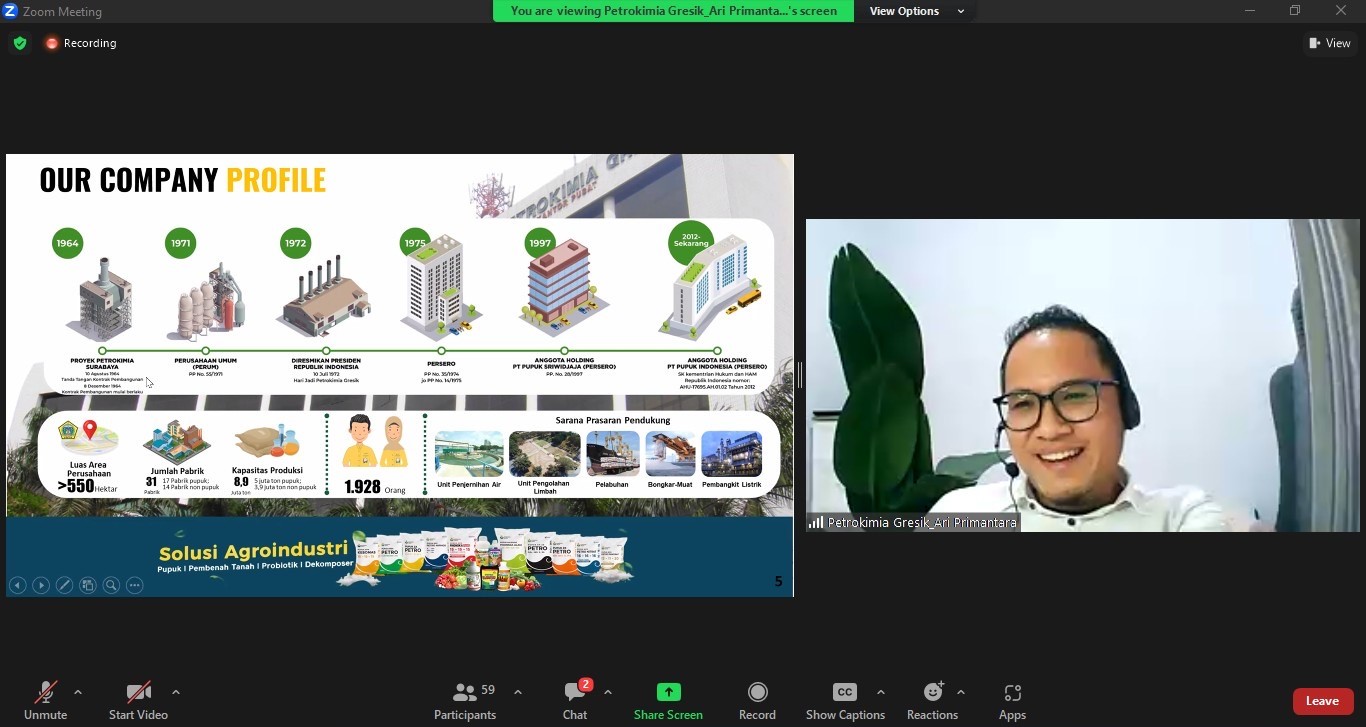Screen dimensions: 1366x727
Task: Open the View layout menu
Action: pyautogui.click(x=1330, y=43)
